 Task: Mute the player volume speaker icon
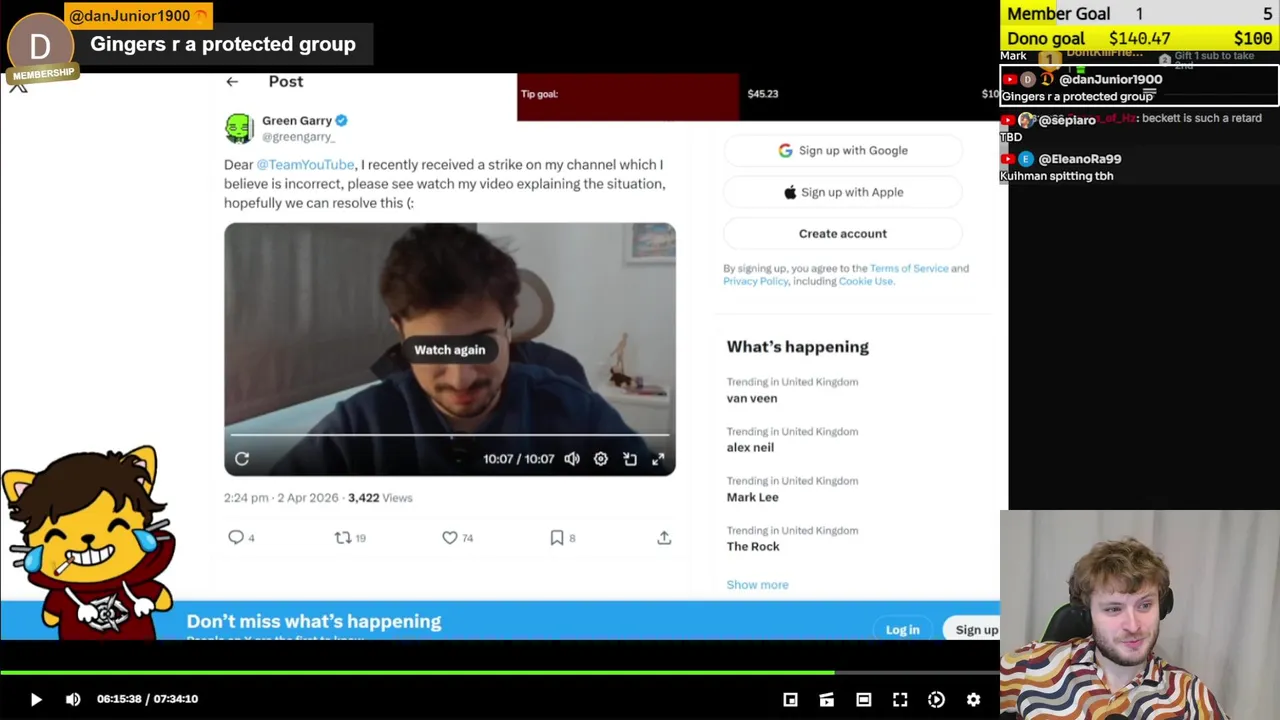click(x=73, y=699)
